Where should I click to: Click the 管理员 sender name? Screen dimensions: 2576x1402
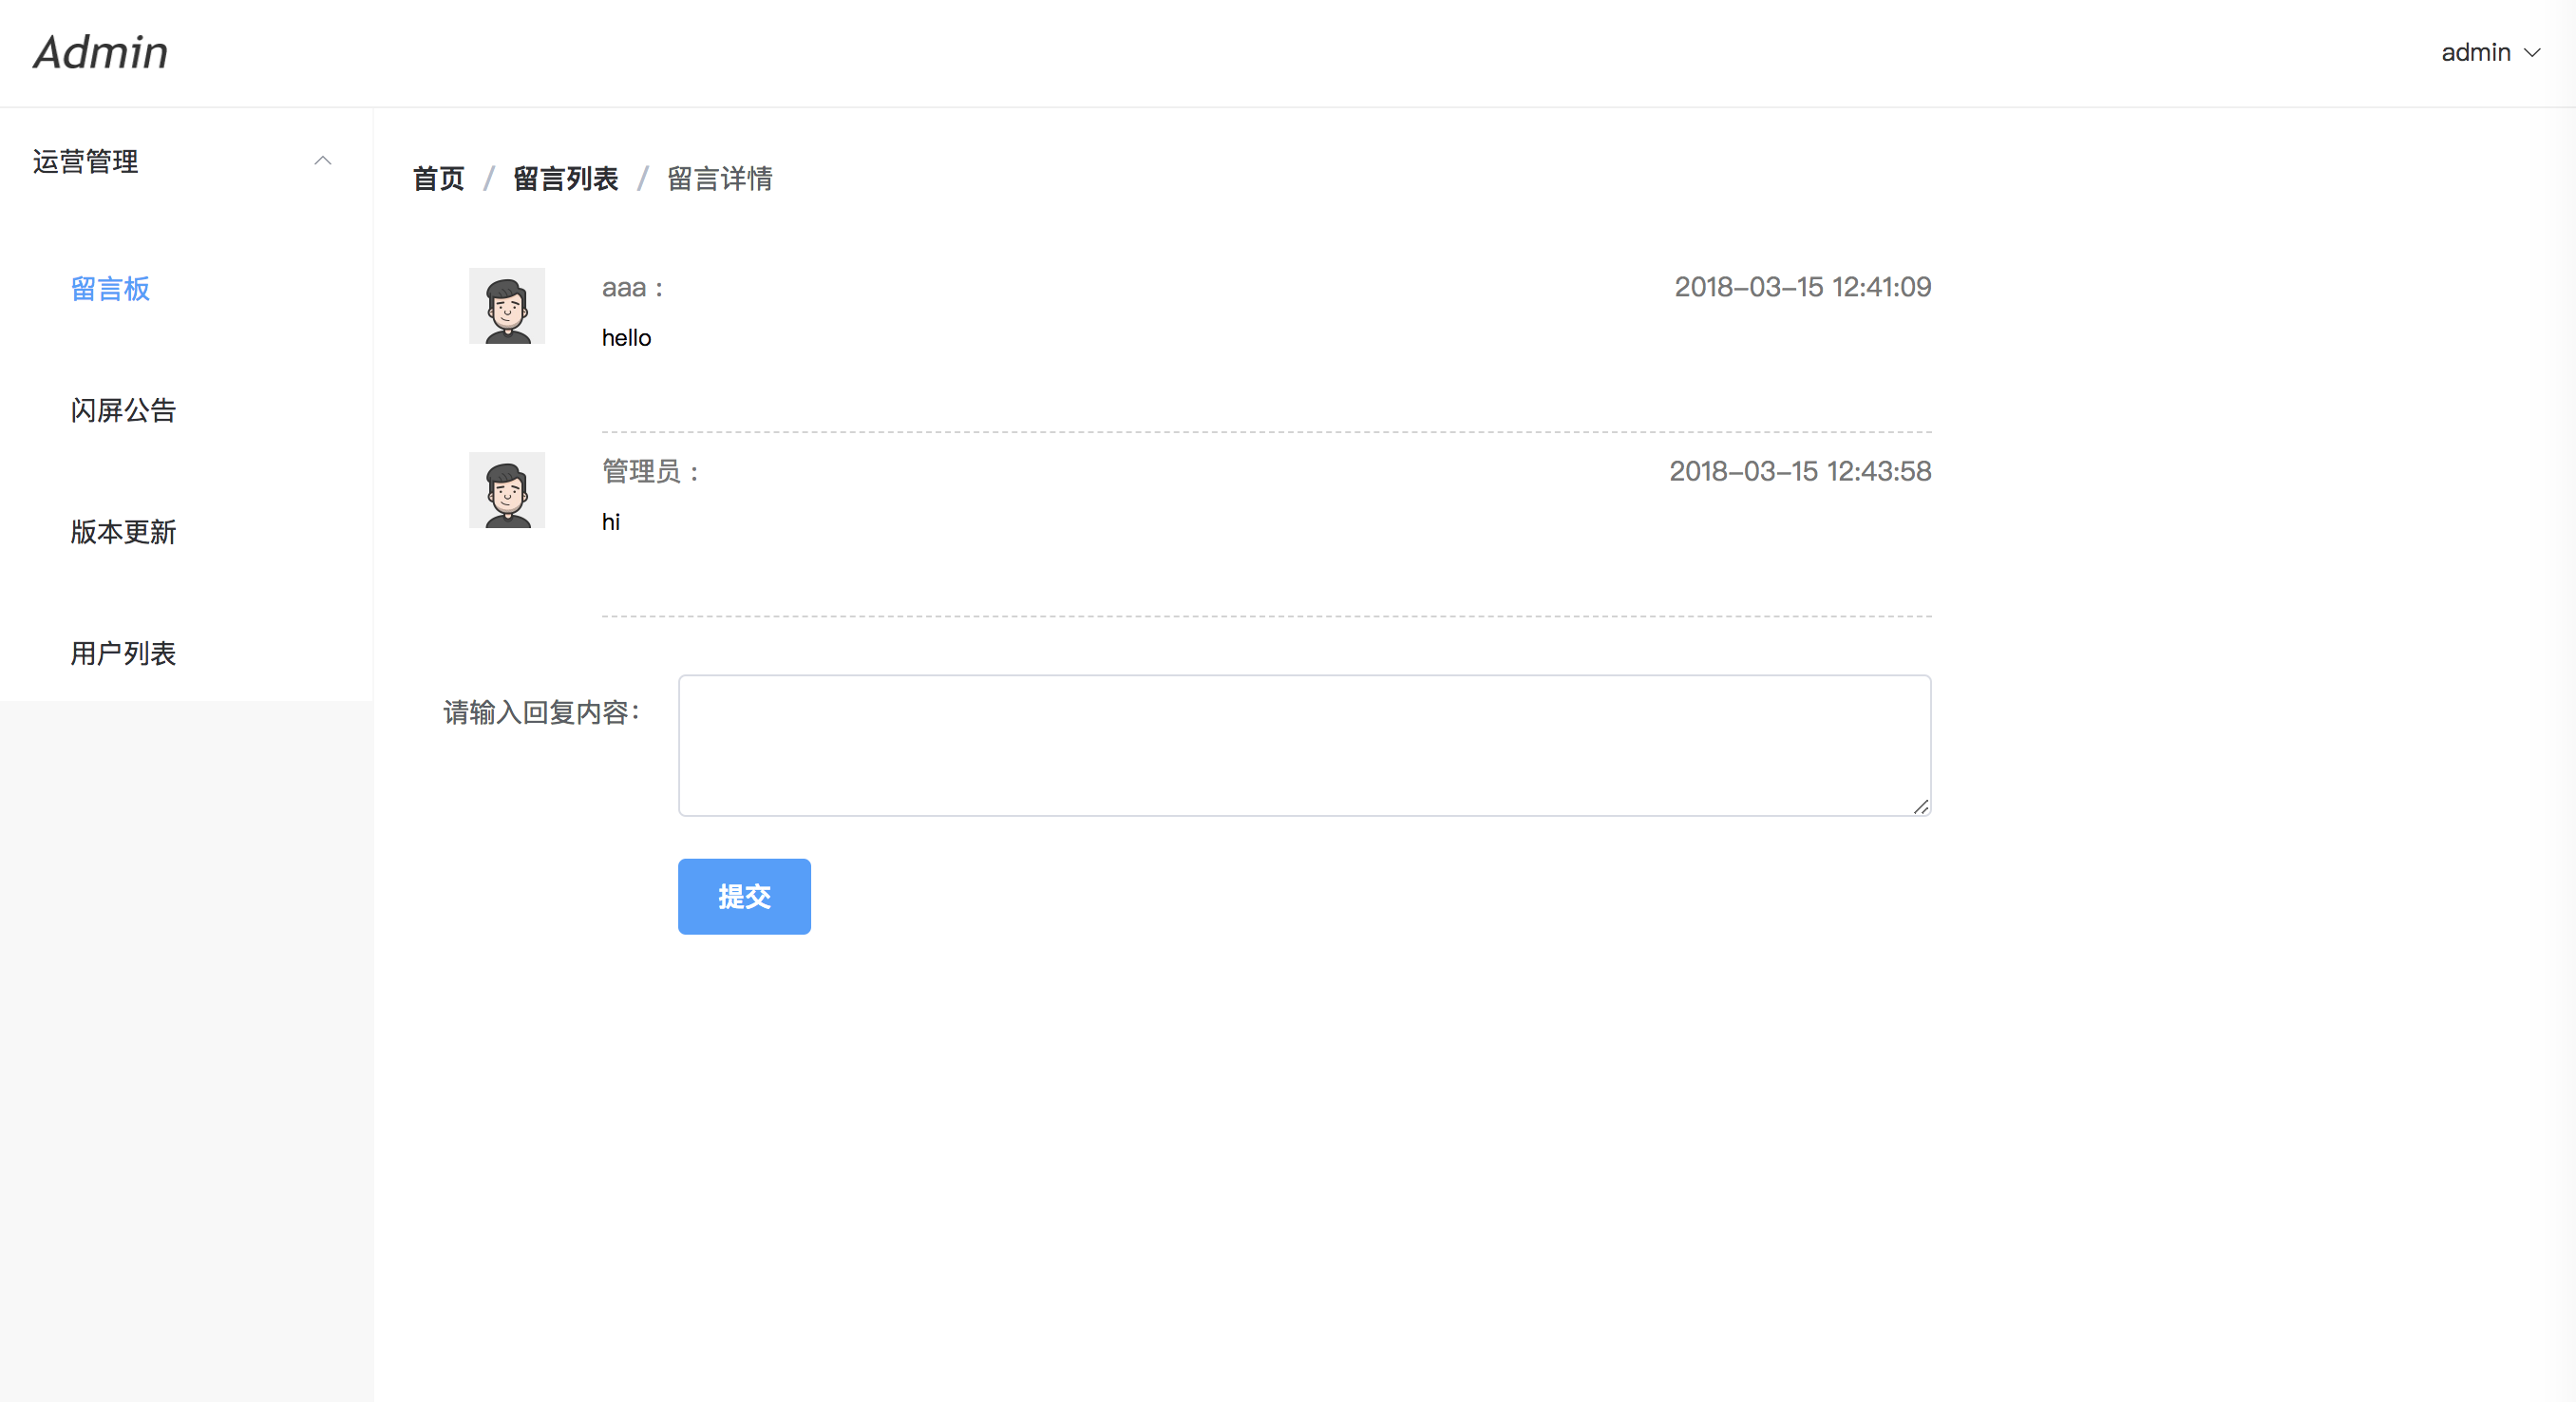pos(641,471)
